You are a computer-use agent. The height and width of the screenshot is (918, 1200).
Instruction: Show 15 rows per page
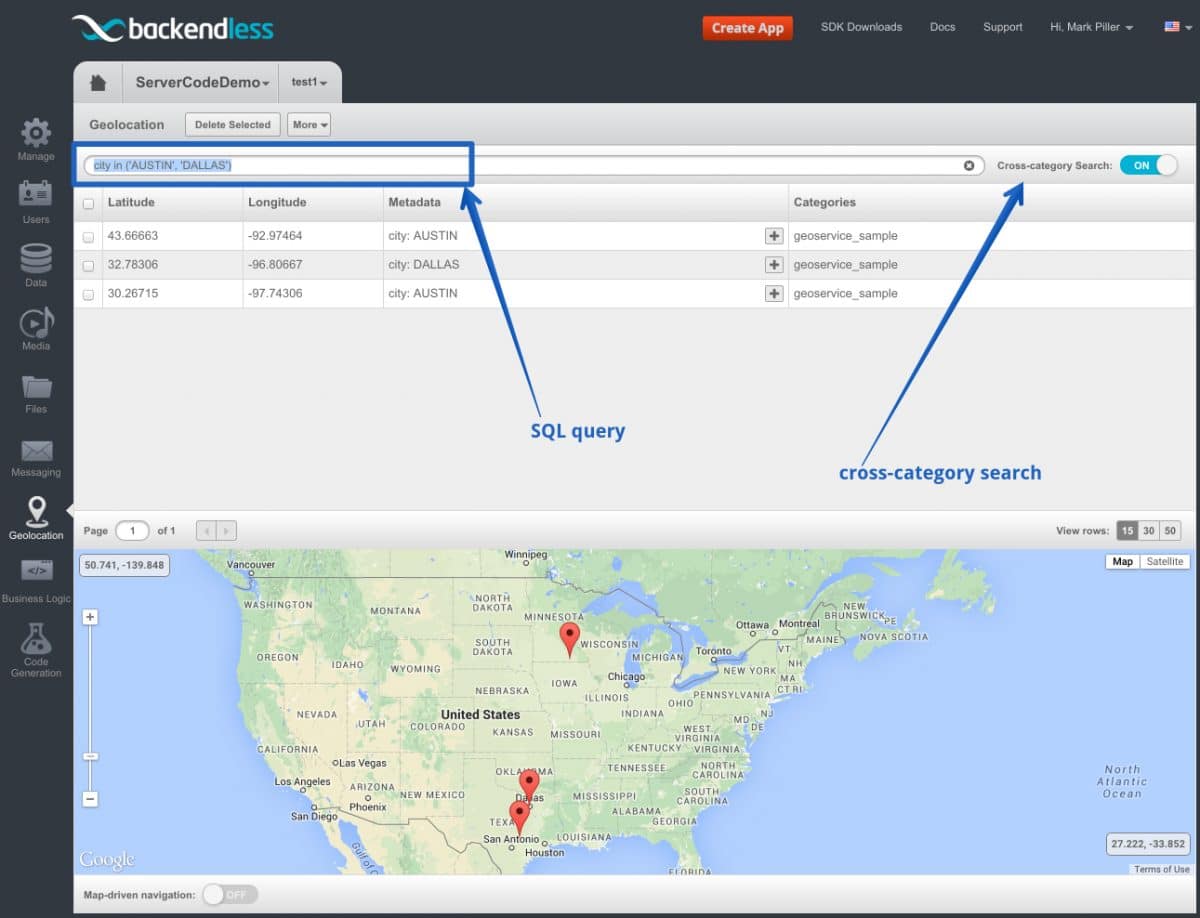(1127, 531)
